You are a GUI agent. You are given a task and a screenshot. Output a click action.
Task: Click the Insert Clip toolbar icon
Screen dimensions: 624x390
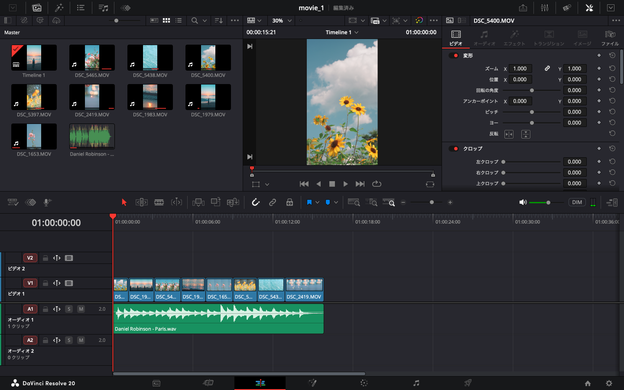tap(198, 203)
